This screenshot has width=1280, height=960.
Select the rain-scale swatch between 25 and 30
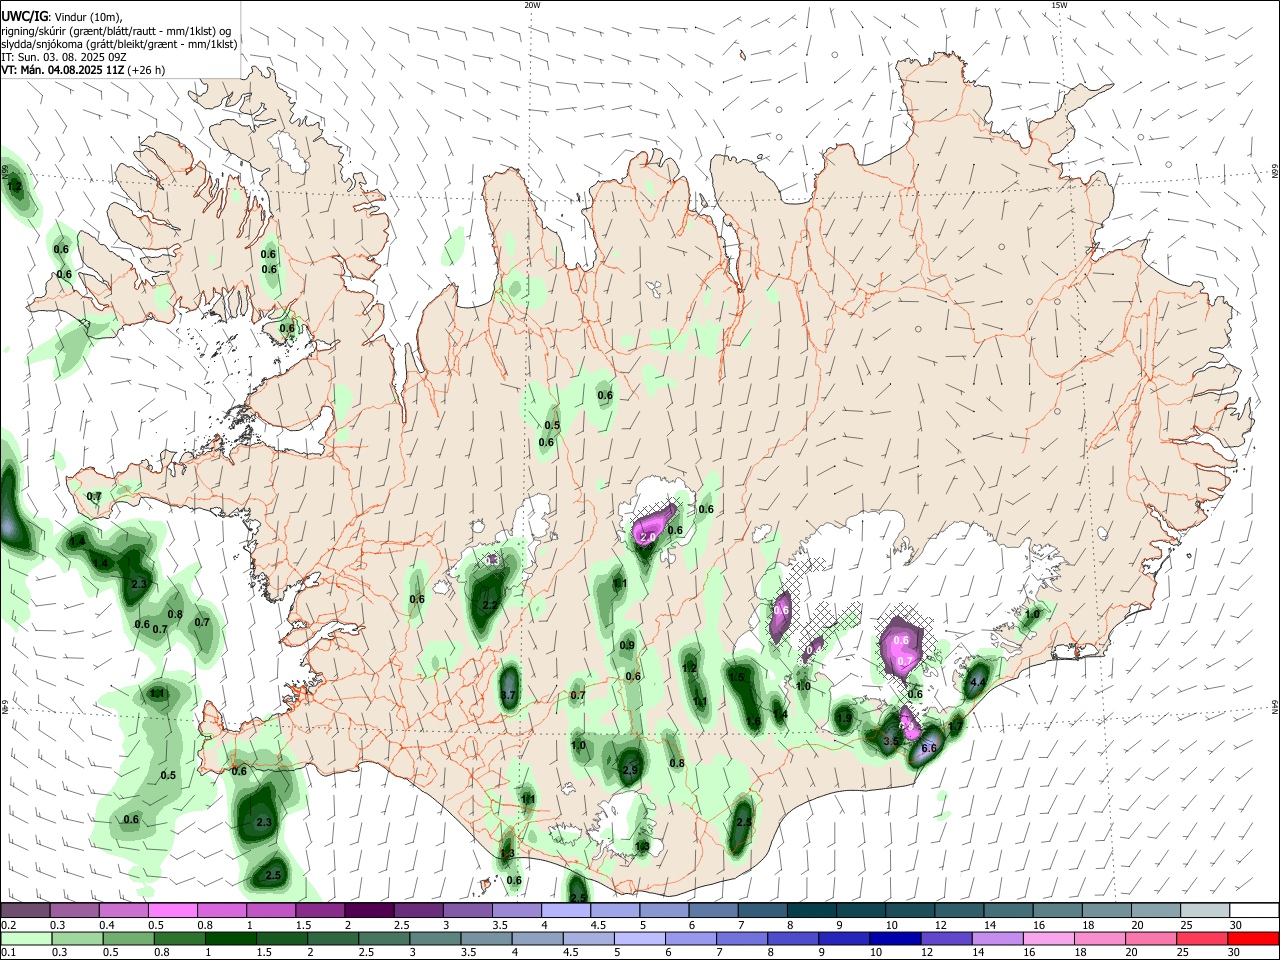point(1200,939)
